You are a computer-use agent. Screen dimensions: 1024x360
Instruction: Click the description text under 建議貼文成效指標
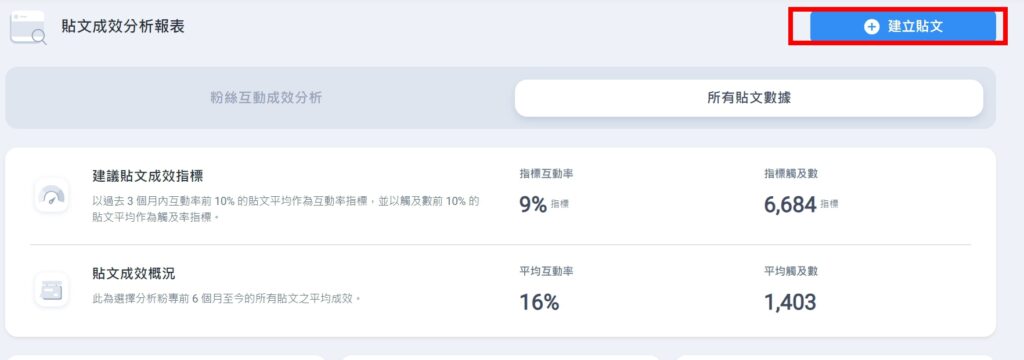click(x=286, y=209)
